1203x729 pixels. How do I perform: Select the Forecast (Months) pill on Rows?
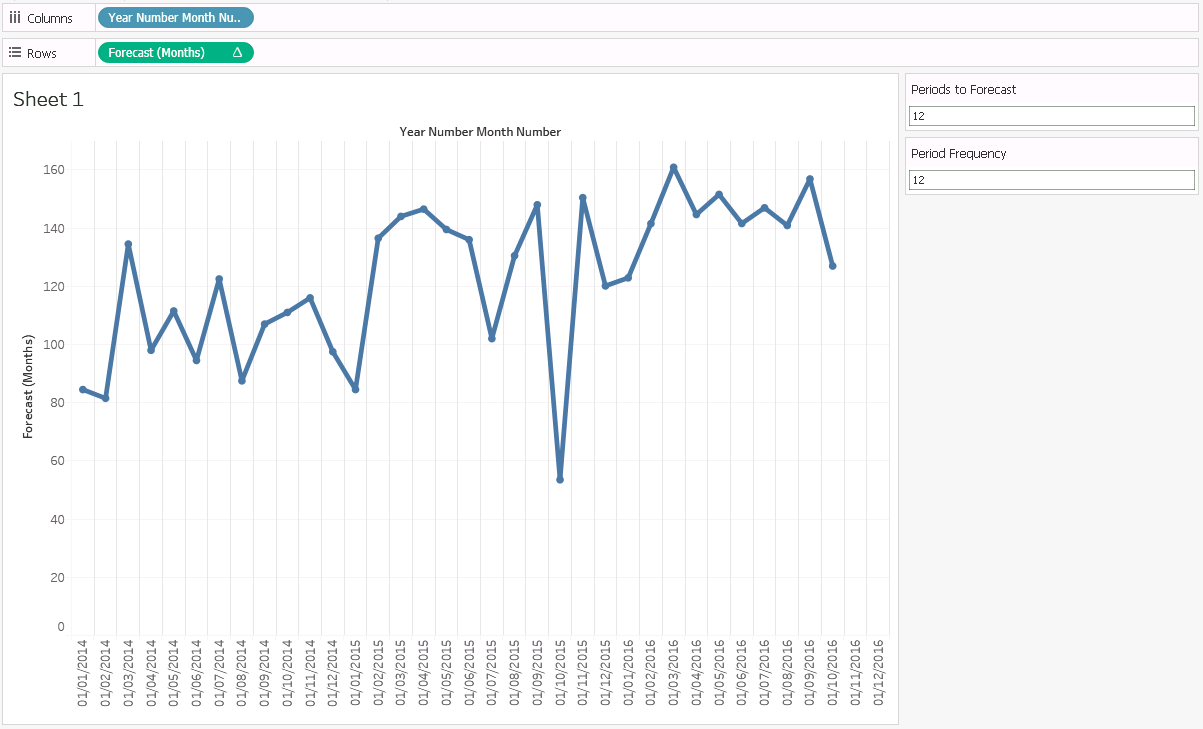175,53
